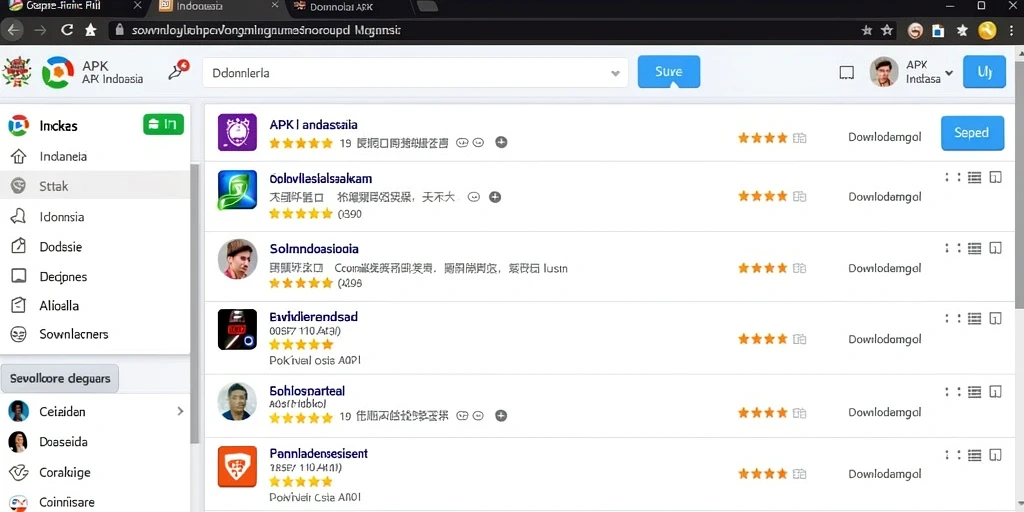Select Stlak in the sidebar menu
The height and width of the screenshot is (512, 1024).
tap(95, 186)
